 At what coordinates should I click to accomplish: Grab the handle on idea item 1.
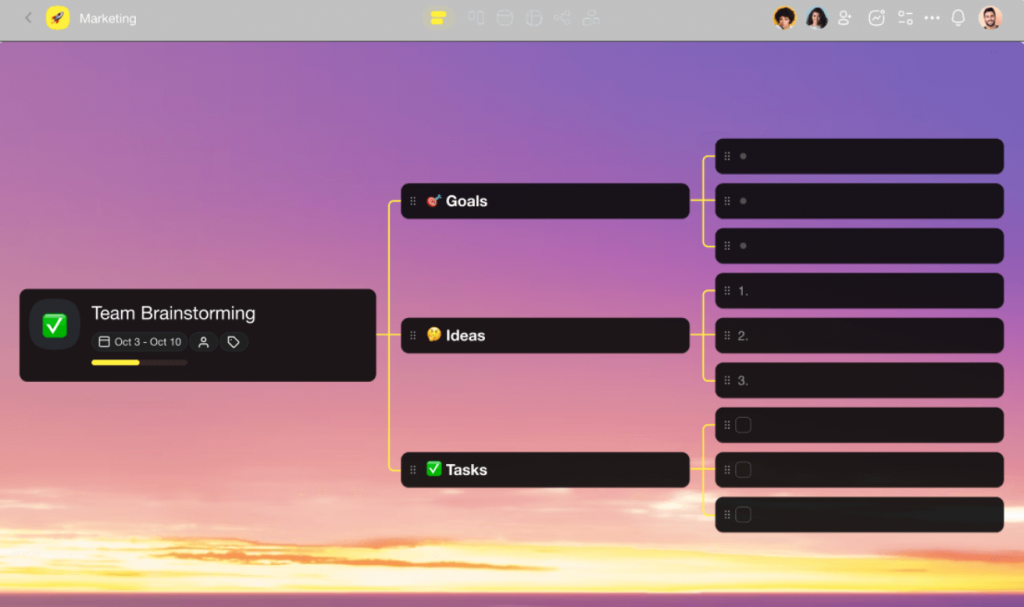tap(727, 290)
